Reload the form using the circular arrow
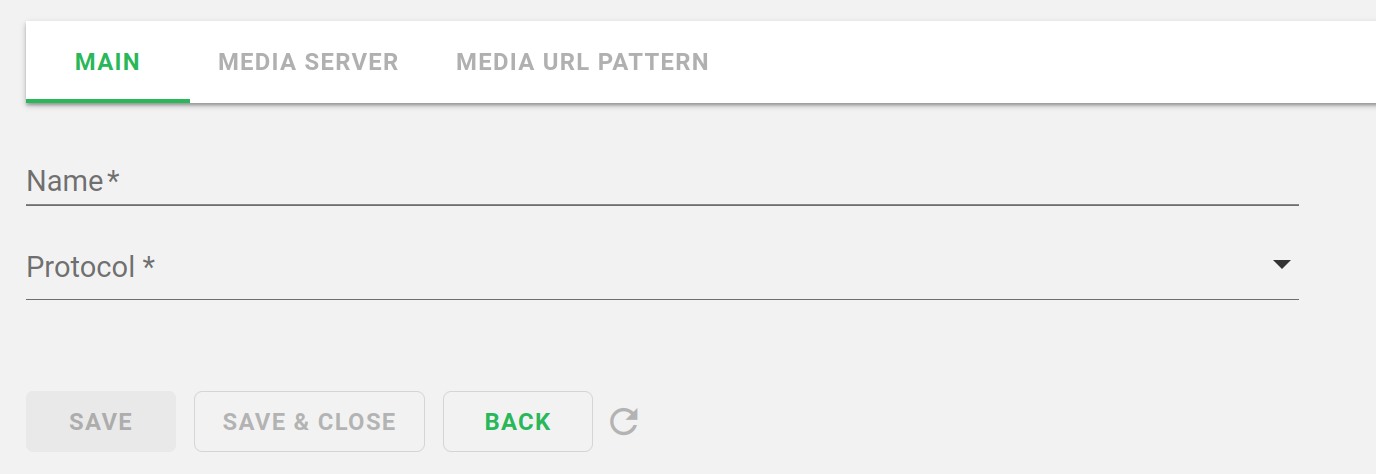Image resolution: width=1376 pixels, height=474 pixels. coord(624,422)
